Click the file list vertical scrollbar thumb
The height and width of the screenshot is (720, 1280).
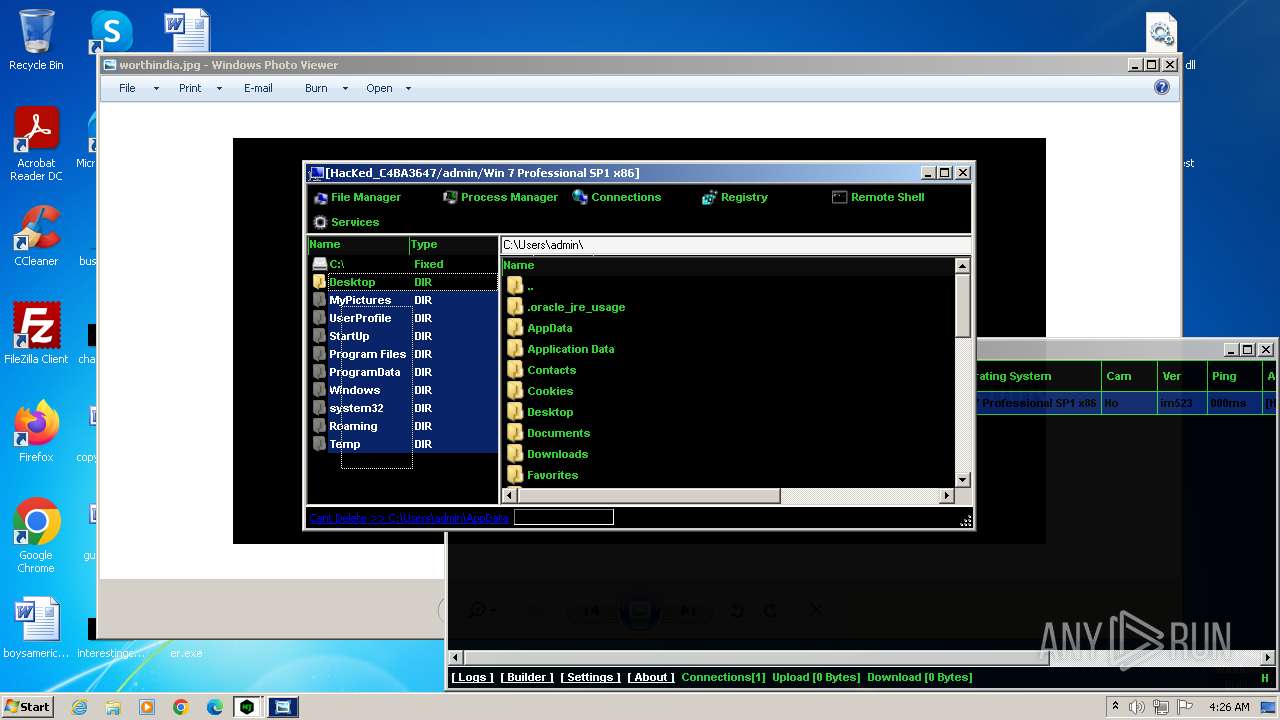(963, 306)
